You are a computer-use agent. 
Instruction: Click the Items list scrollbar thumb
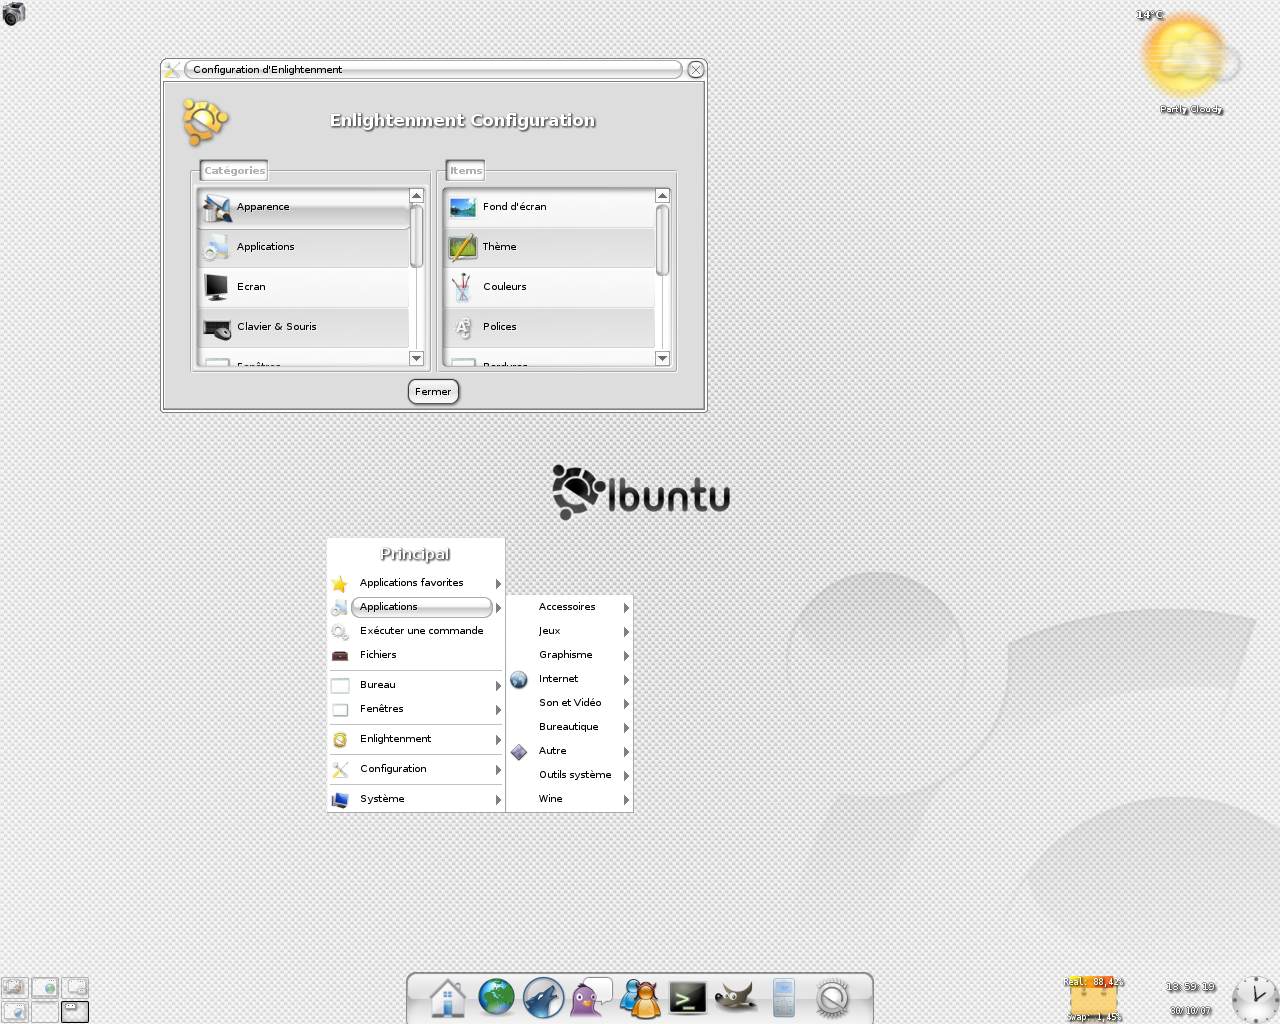coord(662,240)
